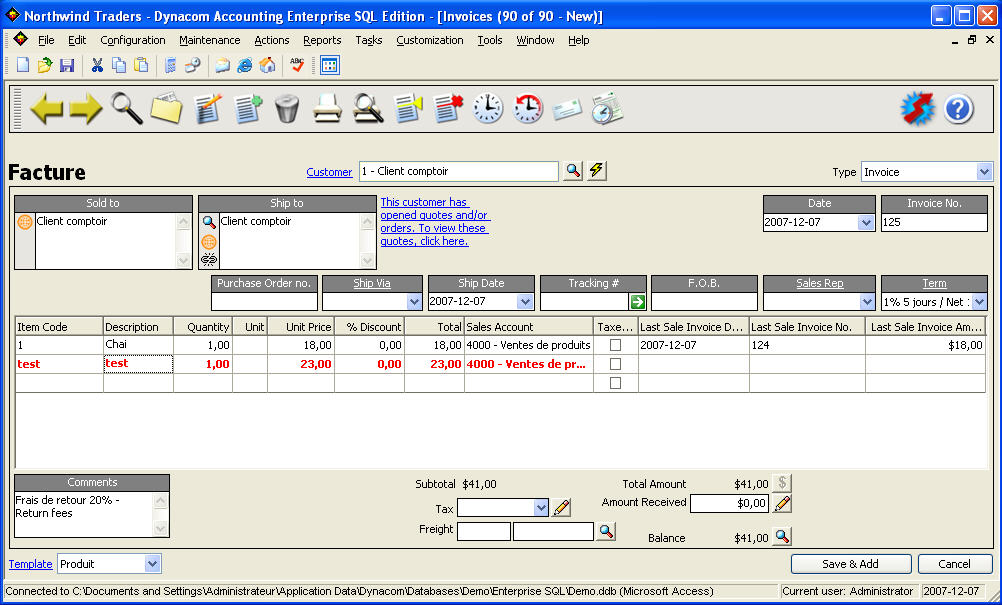Open the Tax dropdown
The height and width of the screenshot is (605, 1002).
click(541, 508)
